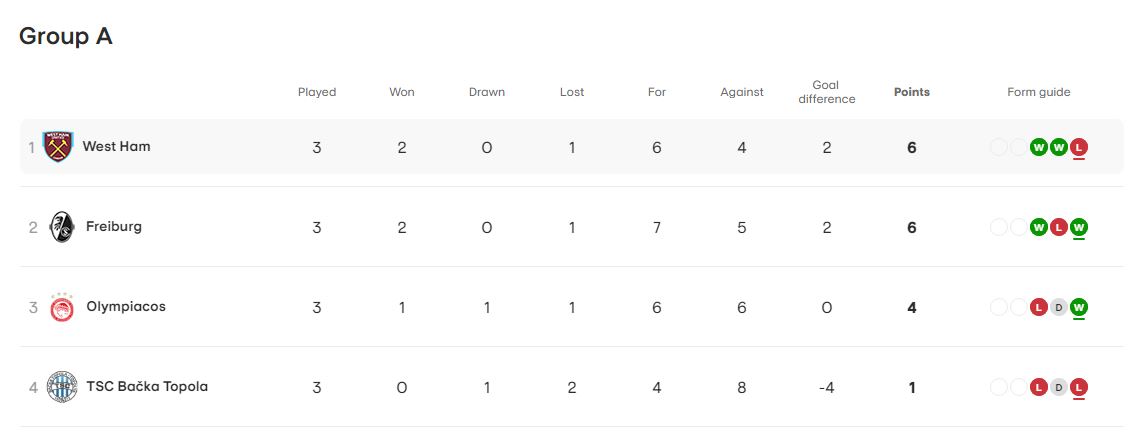
Task: Click the Goal difference column header
Action: [x=827, y=92]
